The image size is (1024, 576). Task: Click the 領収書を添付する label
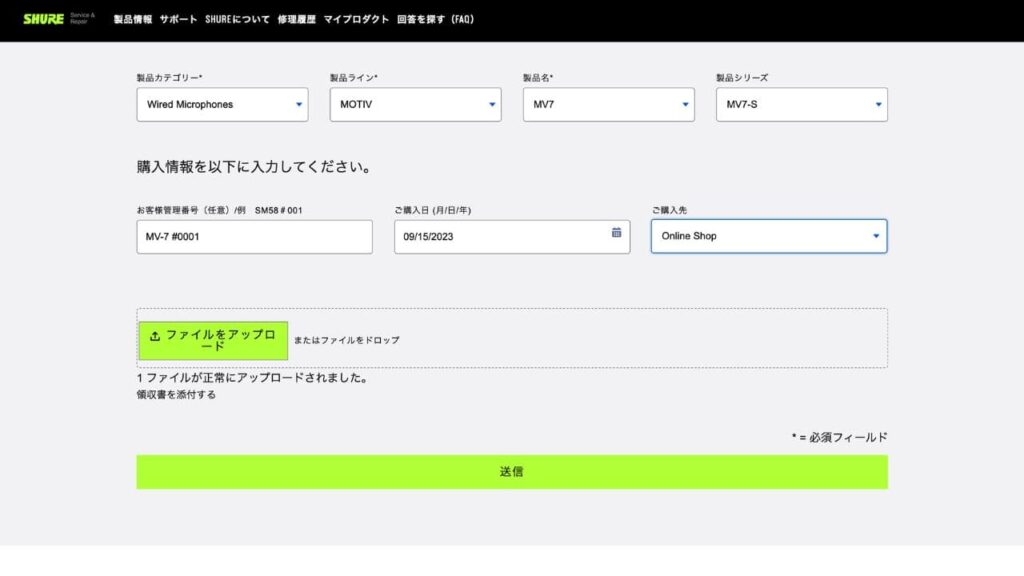(176, 395)
